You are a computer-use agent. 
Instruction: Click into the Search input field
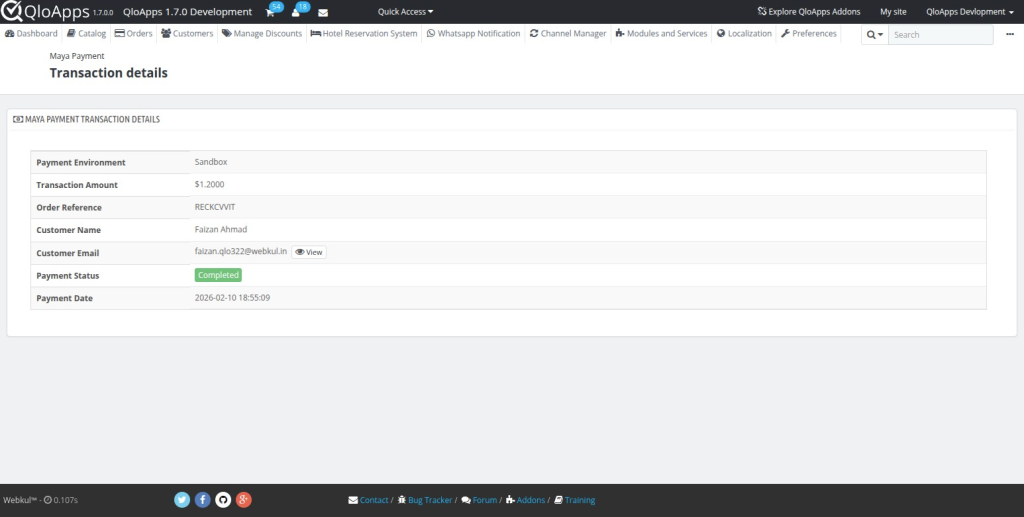940,34
